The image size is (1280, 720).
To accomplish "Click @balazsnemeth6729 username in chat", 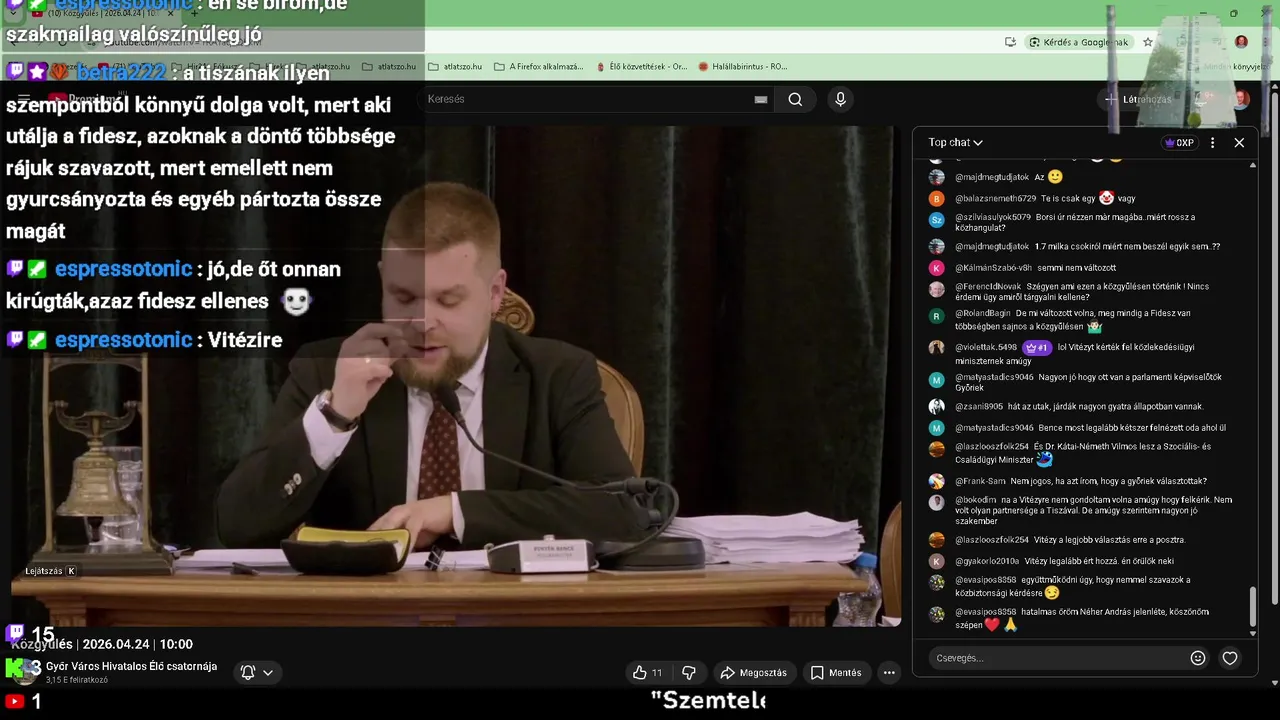I will [996, 198].
